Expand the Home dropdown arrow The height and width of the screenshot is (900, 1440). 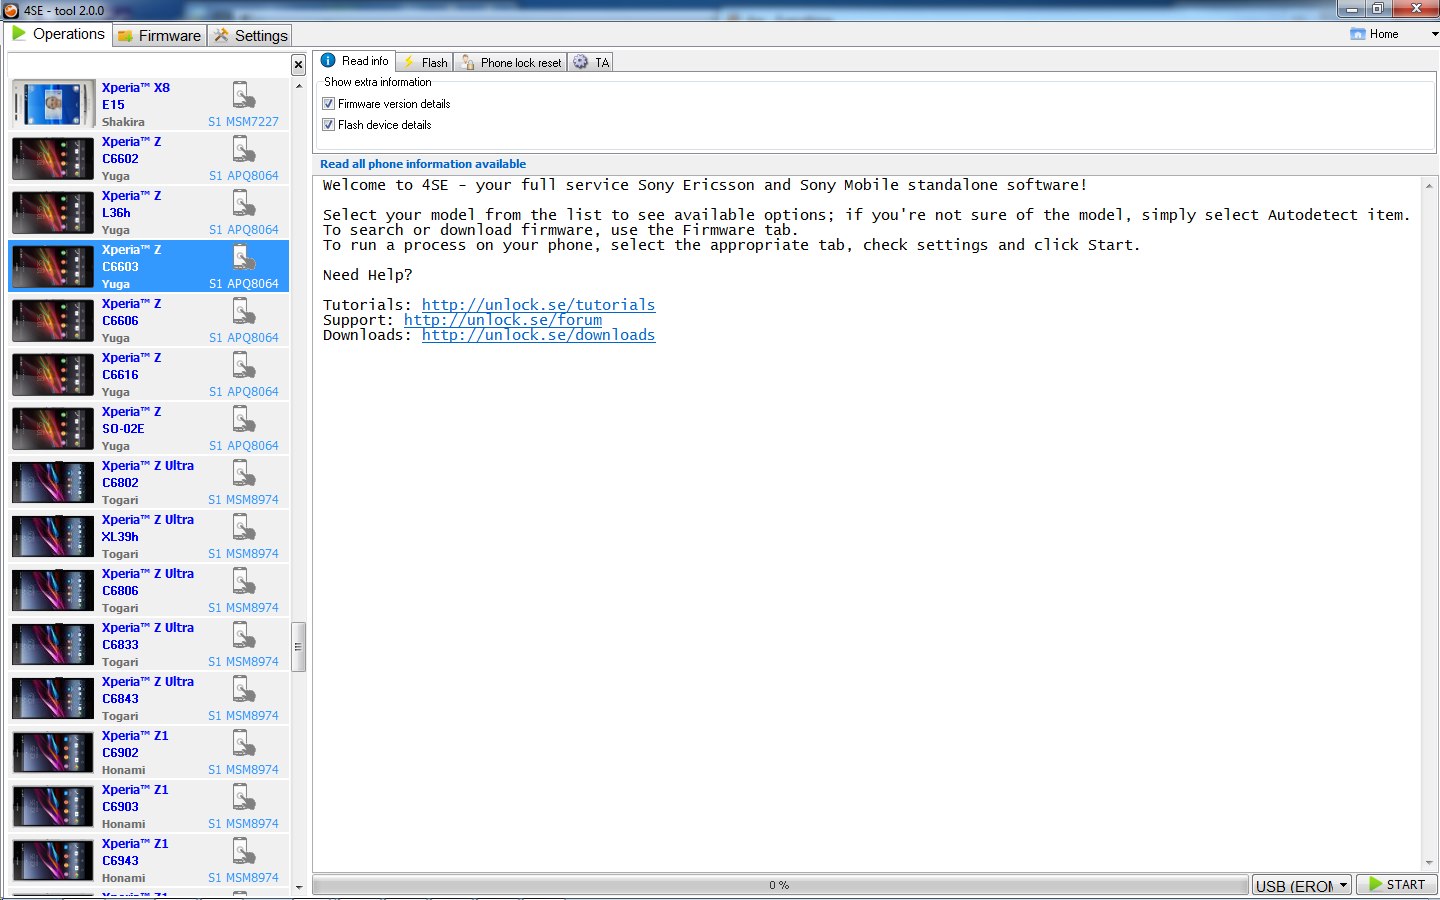tap(1435, 34)
